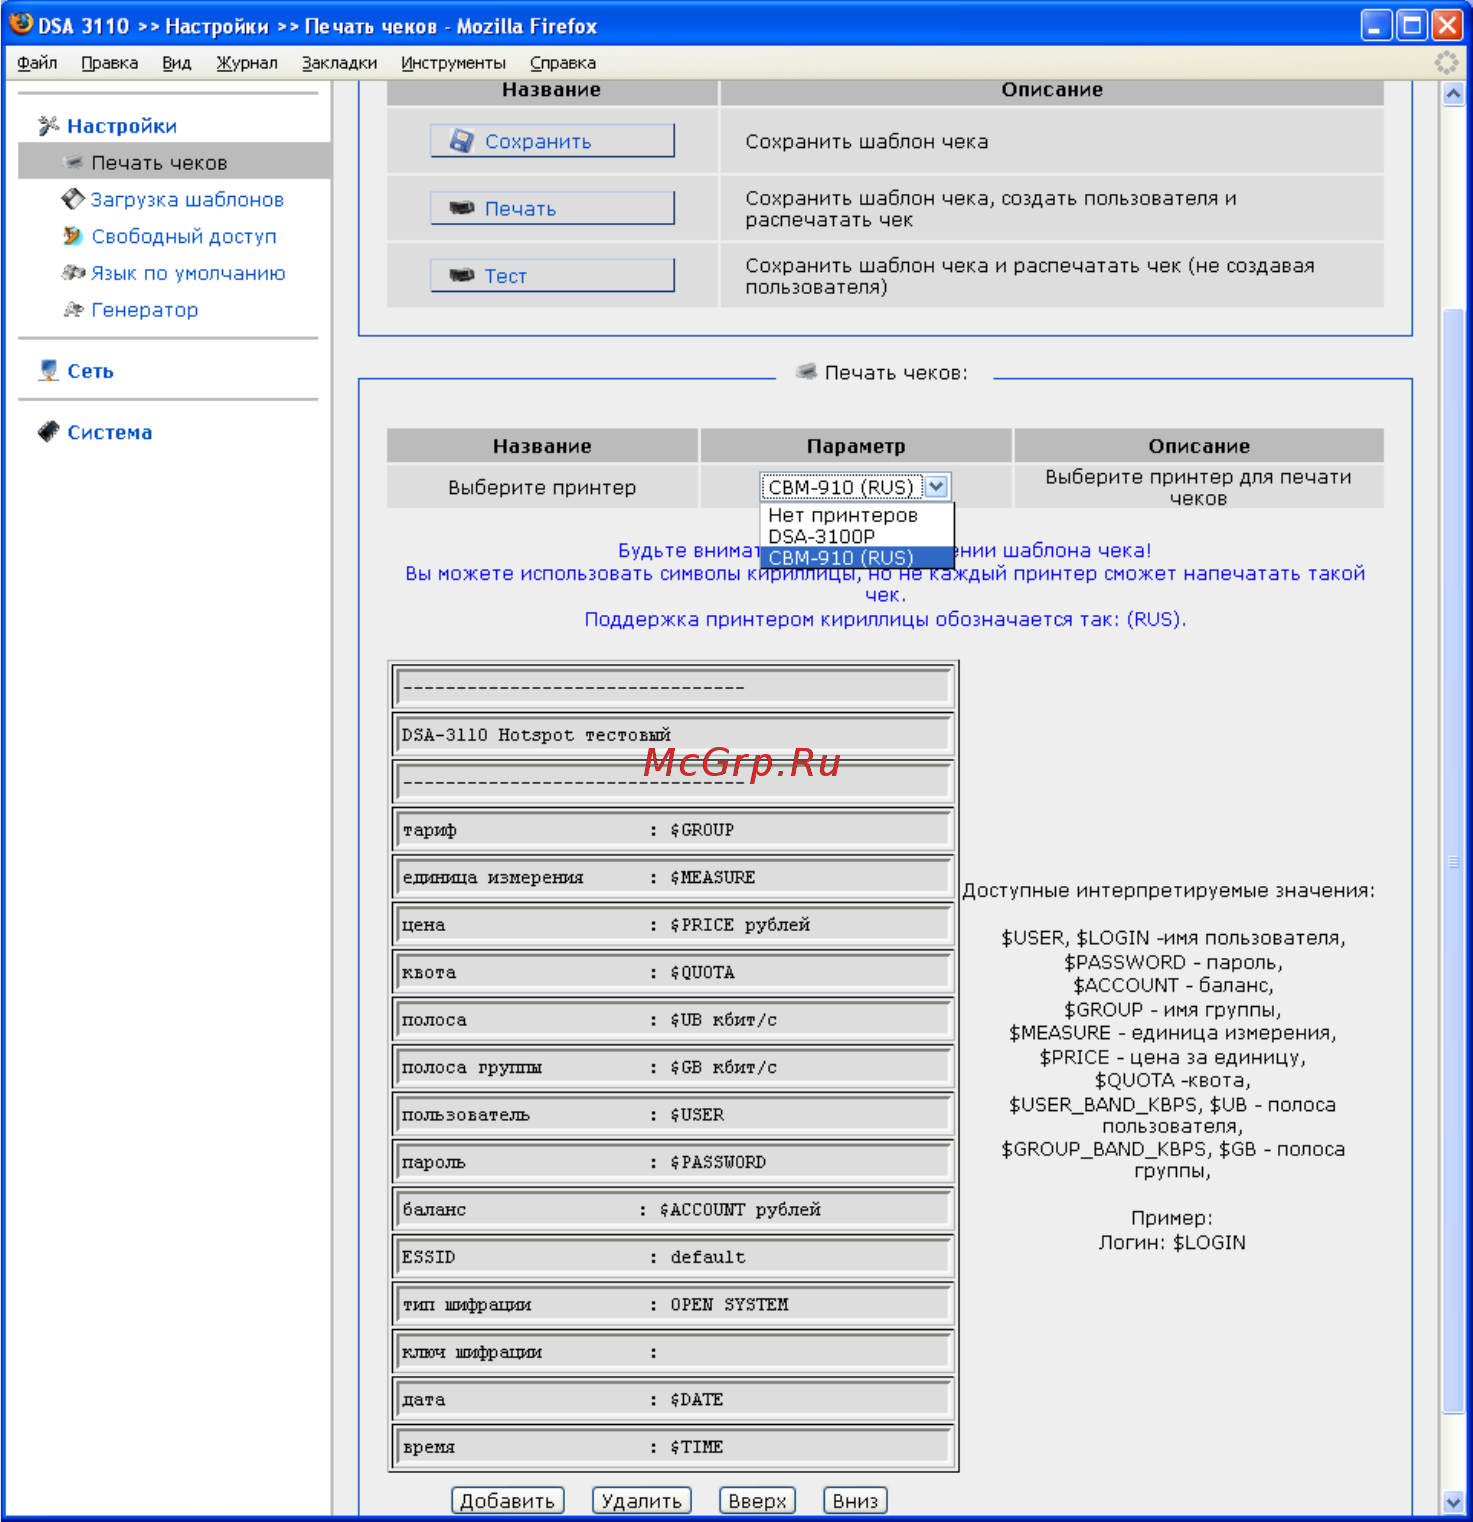Screen dimensions: 1473x1522
Task: Choose DSA-3100P in the printer list
Action: (858, 536)
